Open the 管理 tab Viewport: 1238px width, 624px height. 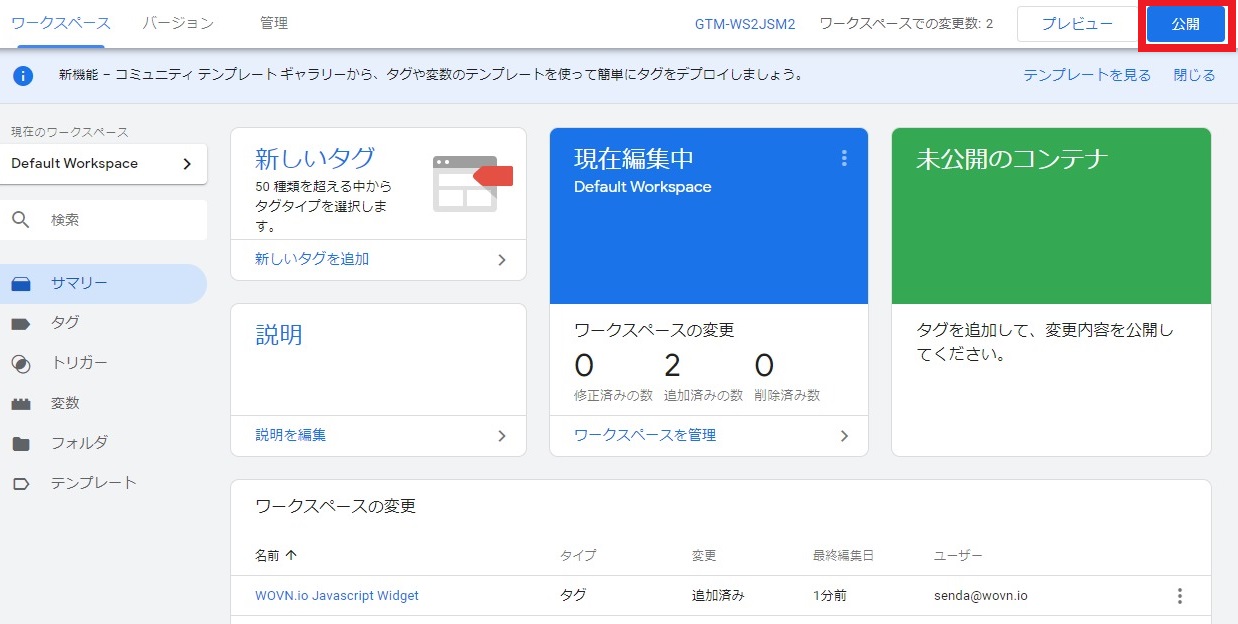point(271,23)
